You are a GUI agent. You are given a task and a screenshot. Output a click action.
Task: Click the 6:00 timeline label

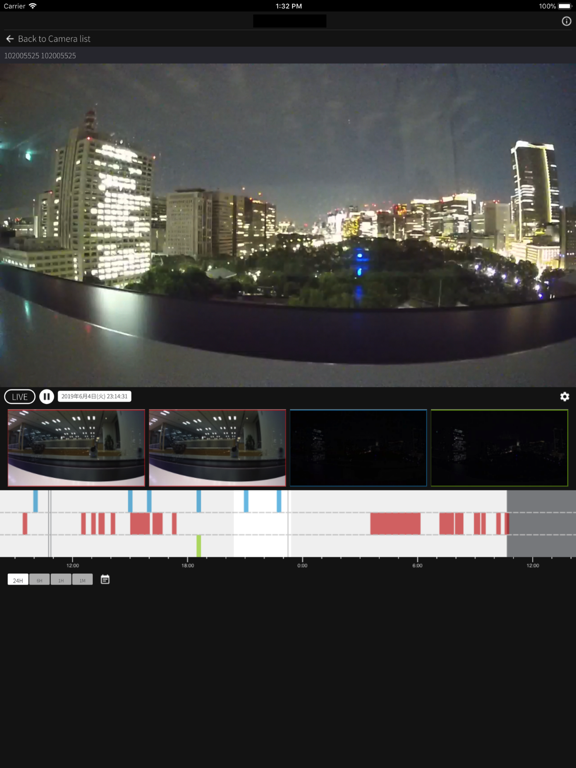(x=417, y=565)
